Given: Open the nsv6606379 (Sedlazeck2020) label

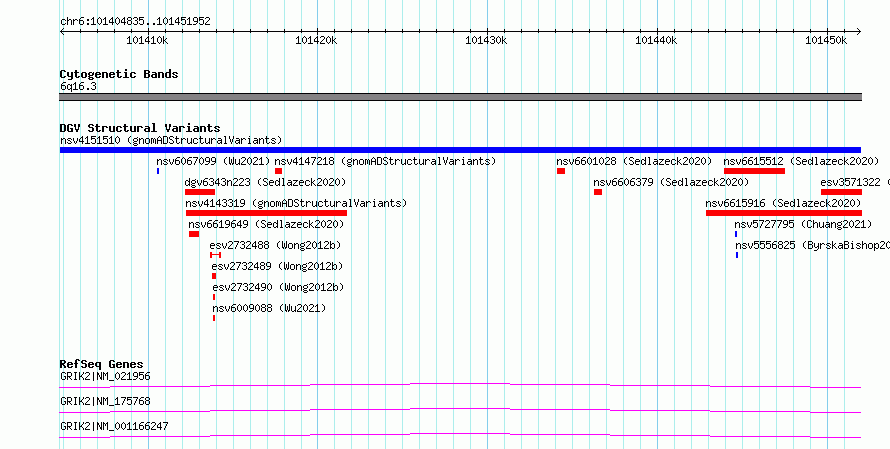Looking at the screenshot, I should click(671, 182).
